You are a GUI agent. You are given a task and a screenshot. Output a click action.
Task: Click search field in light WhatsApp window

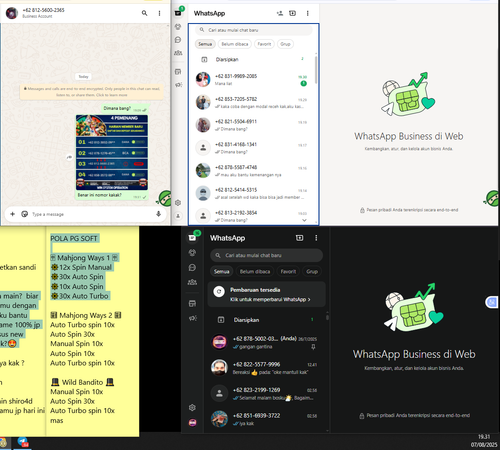click(254, 30)
